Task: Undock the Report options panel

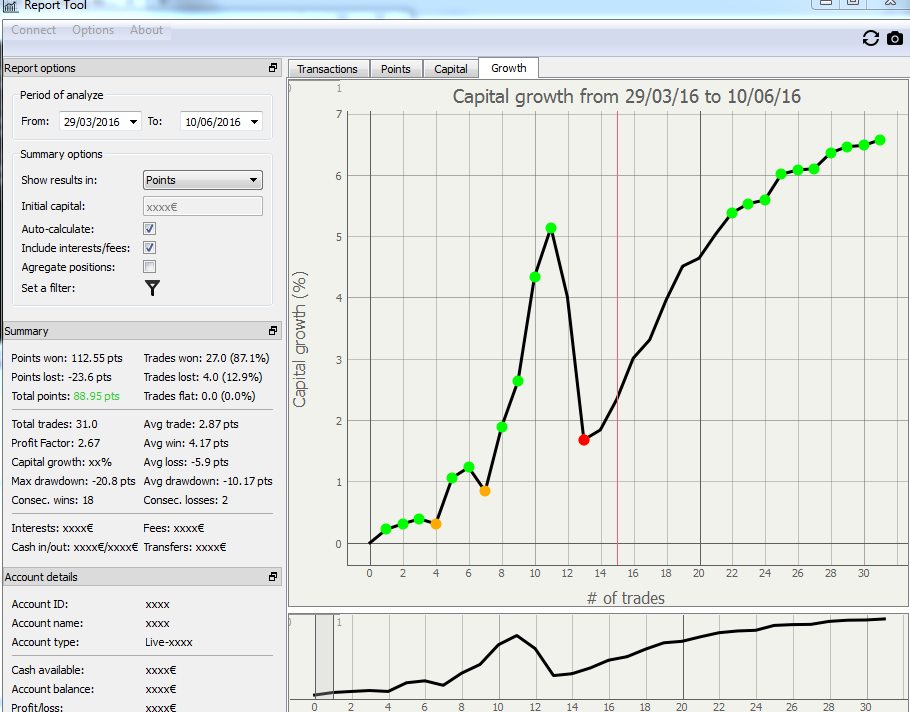Action: [273, 68]
